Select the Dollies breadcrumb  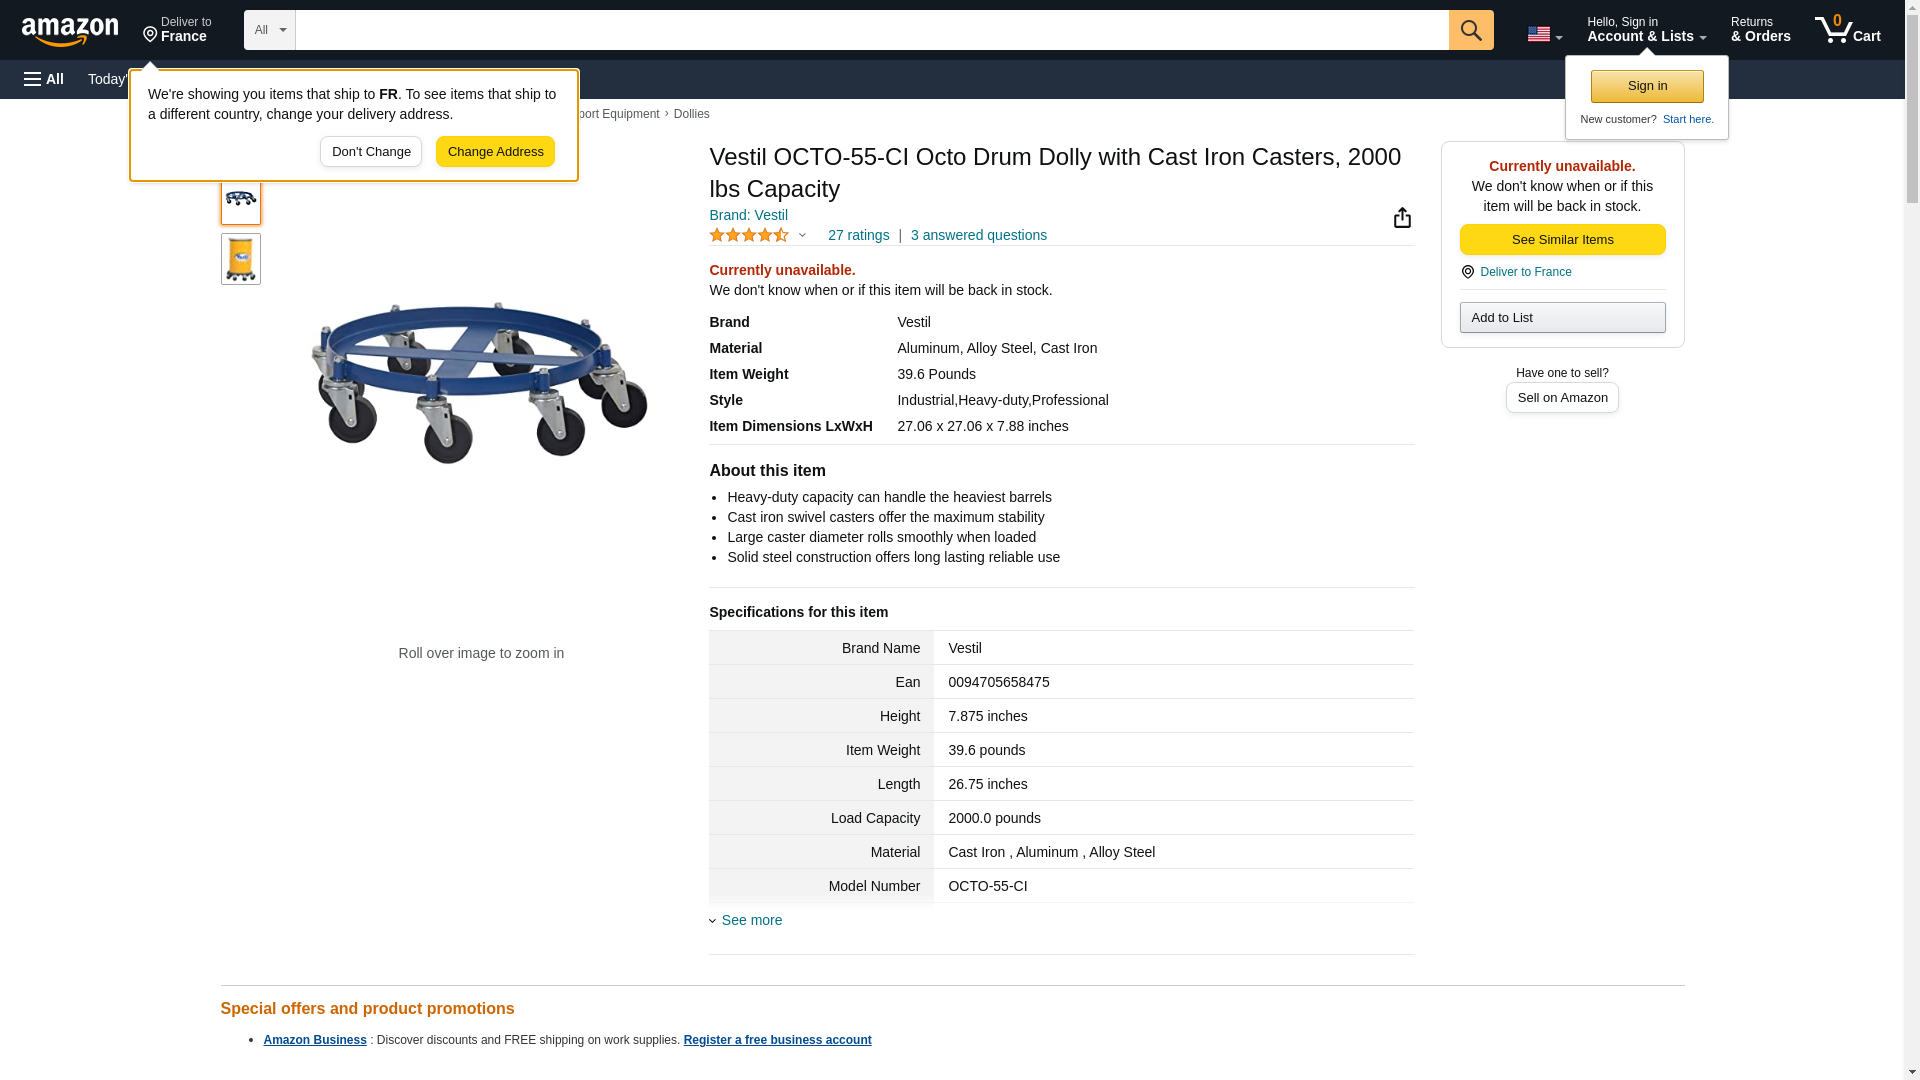click(x=691, y=114)
